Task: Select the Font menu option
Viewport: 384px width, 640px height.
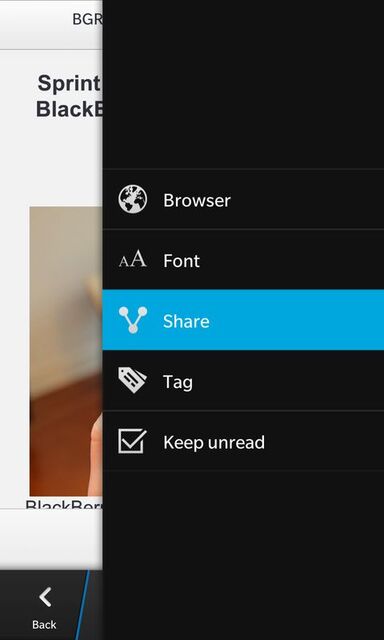Action: point(243,260)
